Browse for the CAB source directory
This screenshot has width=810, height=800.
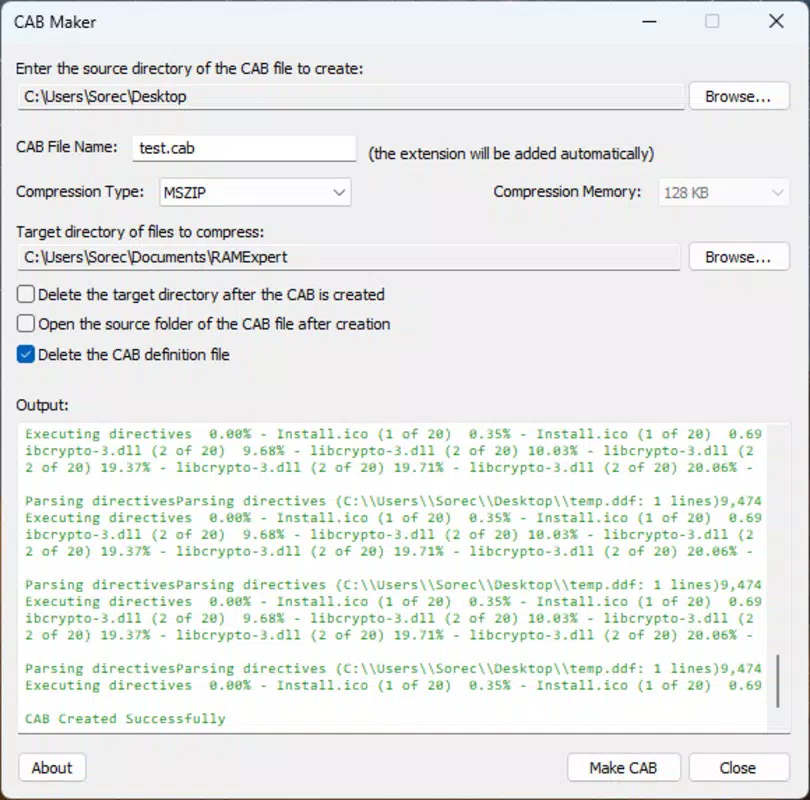pos(738,96)
